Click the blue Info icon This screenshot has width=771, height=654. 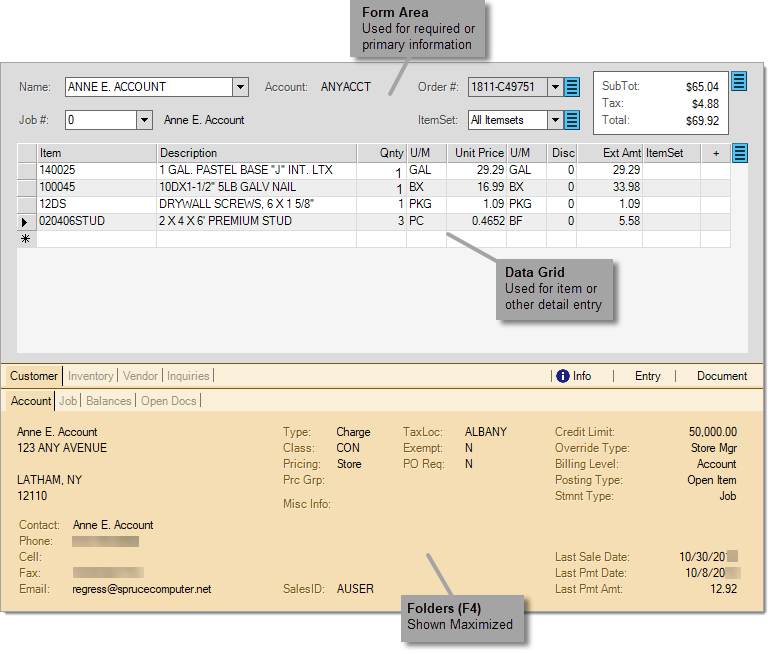563,376
